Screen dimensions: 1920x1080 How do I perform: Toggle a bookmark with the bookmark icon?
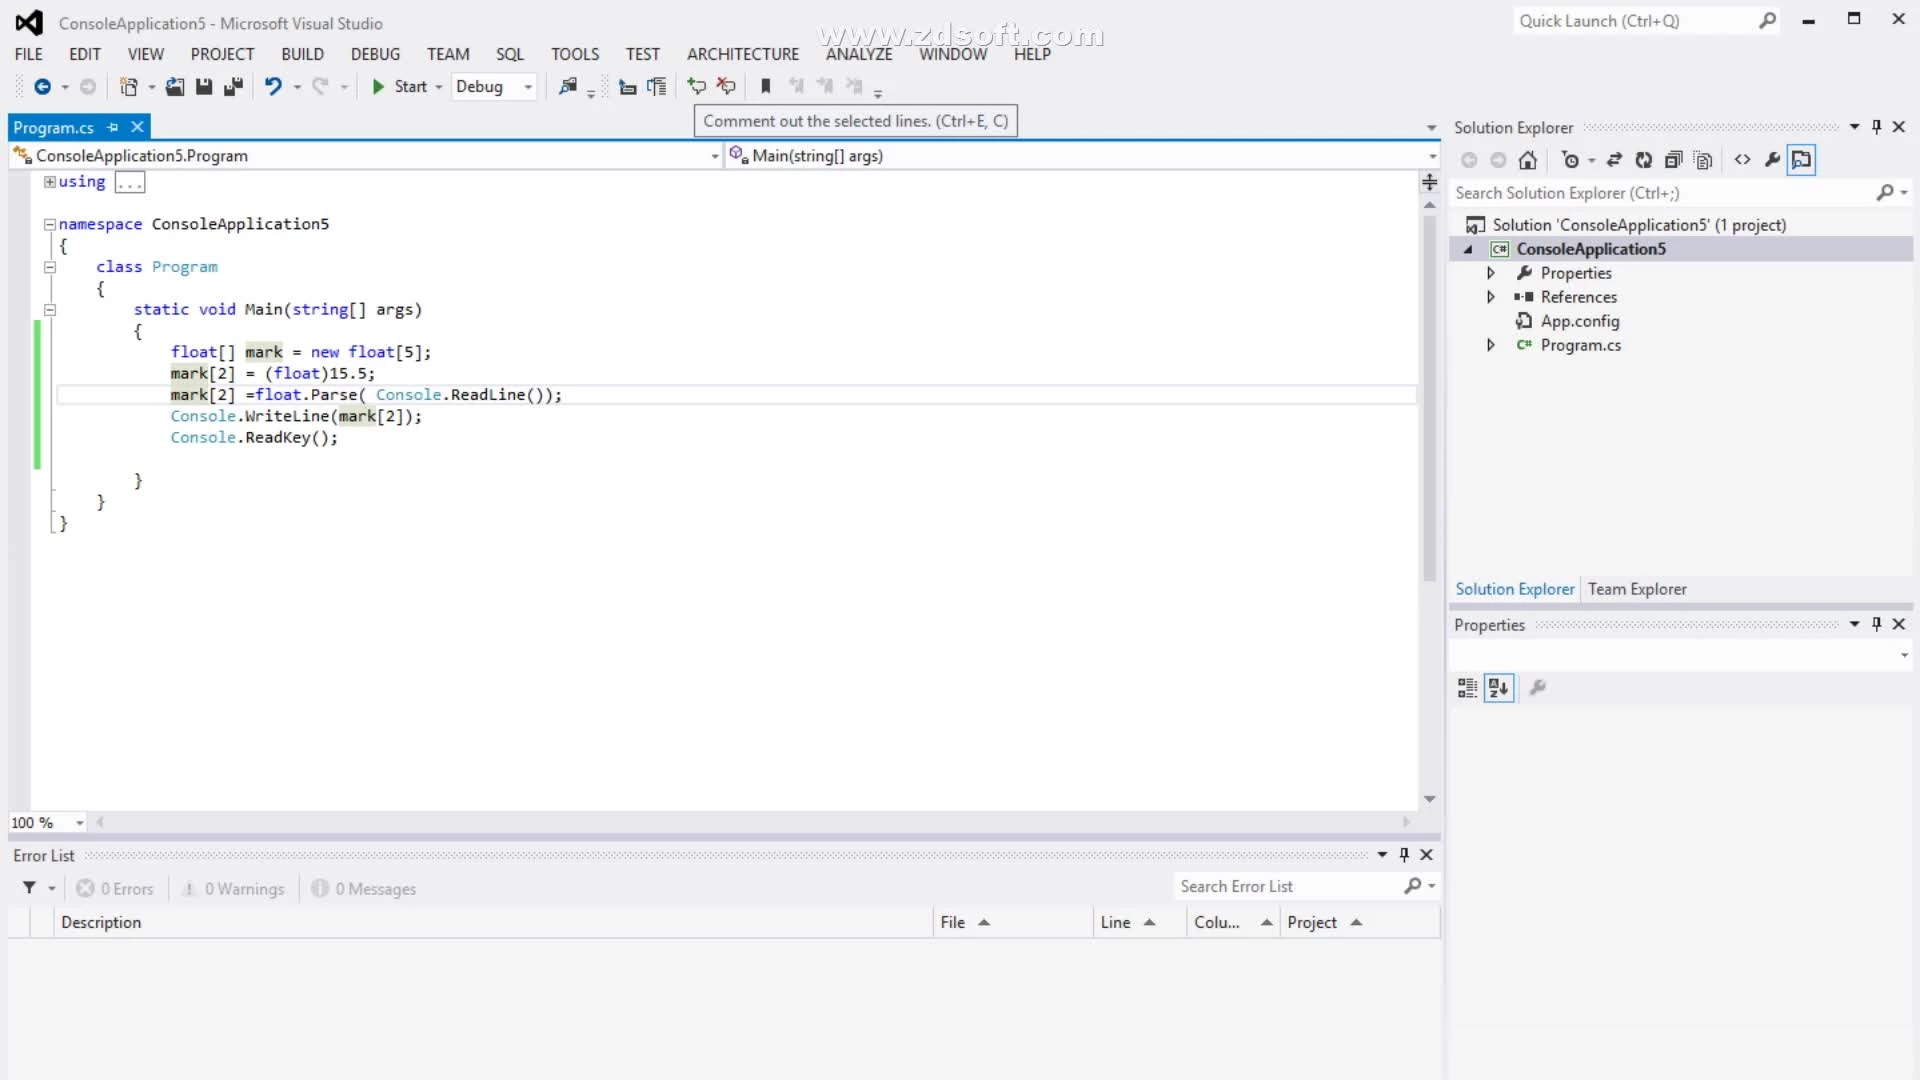pyautogui.click(x=766, y=87)
